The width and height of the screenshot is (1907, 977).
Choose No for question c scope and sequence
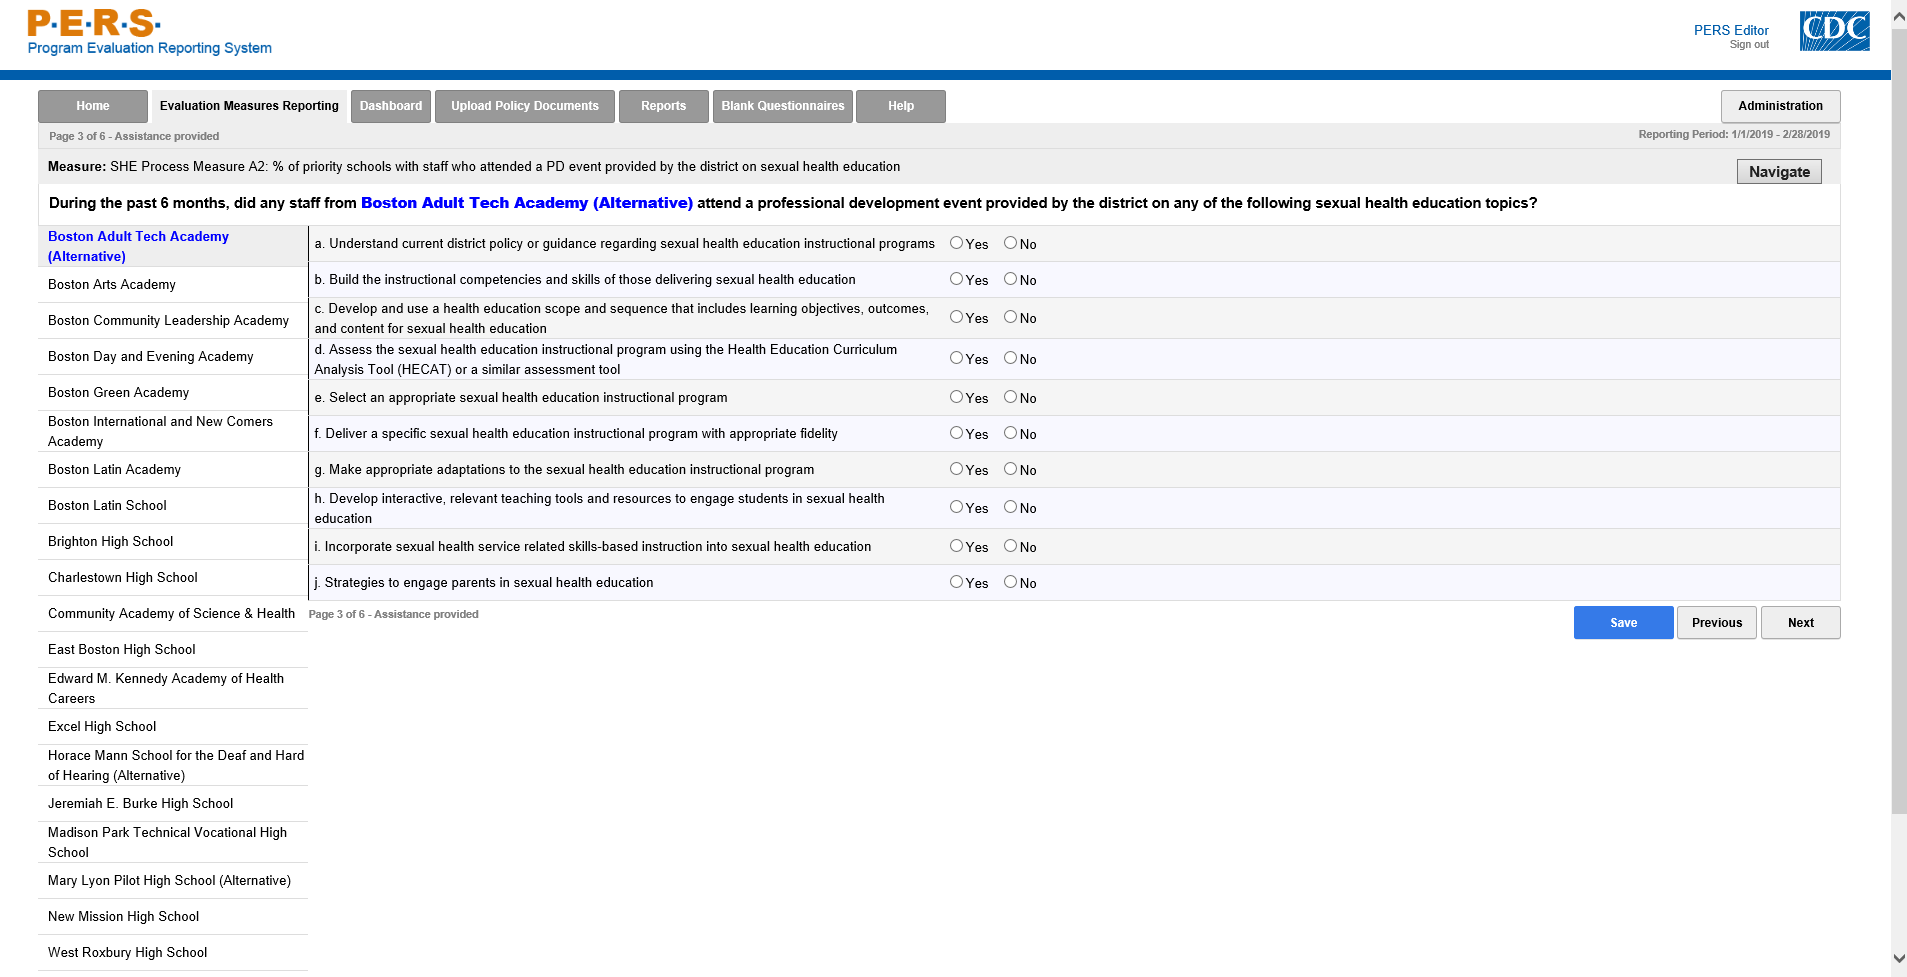[1011, 317]
